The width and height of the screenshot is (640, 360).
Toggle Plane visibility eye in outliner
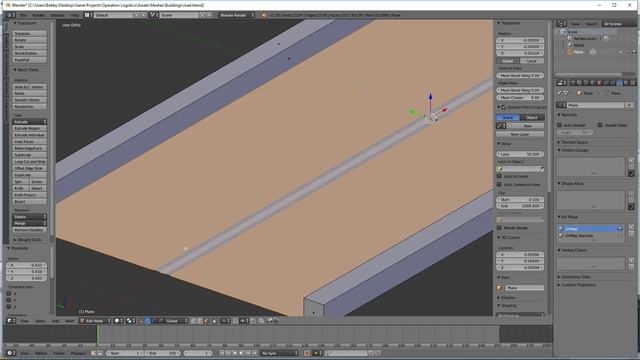pos(621,52)
